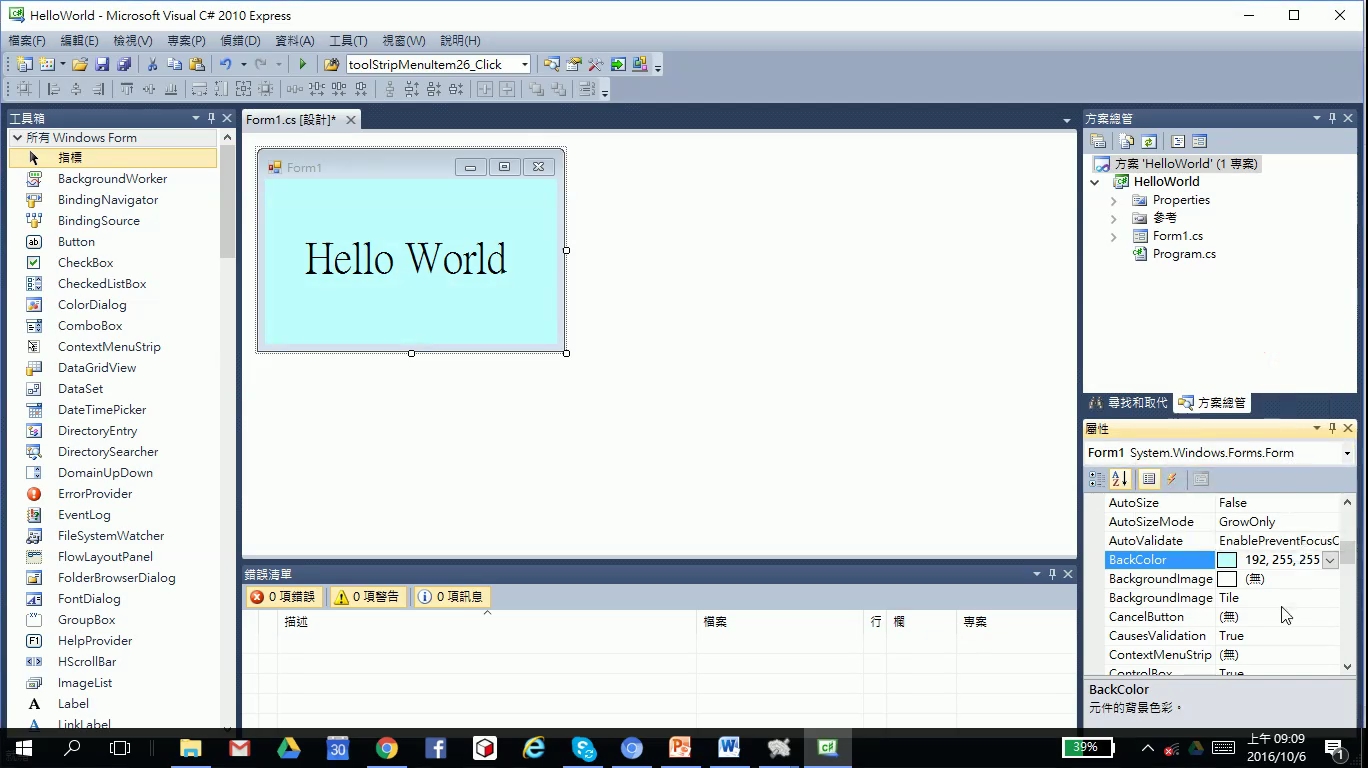This screenshot has height=768, width=1368.
Task: Save Form1.cs with the single floppy-disk icon
Action: tap(102, 64)
